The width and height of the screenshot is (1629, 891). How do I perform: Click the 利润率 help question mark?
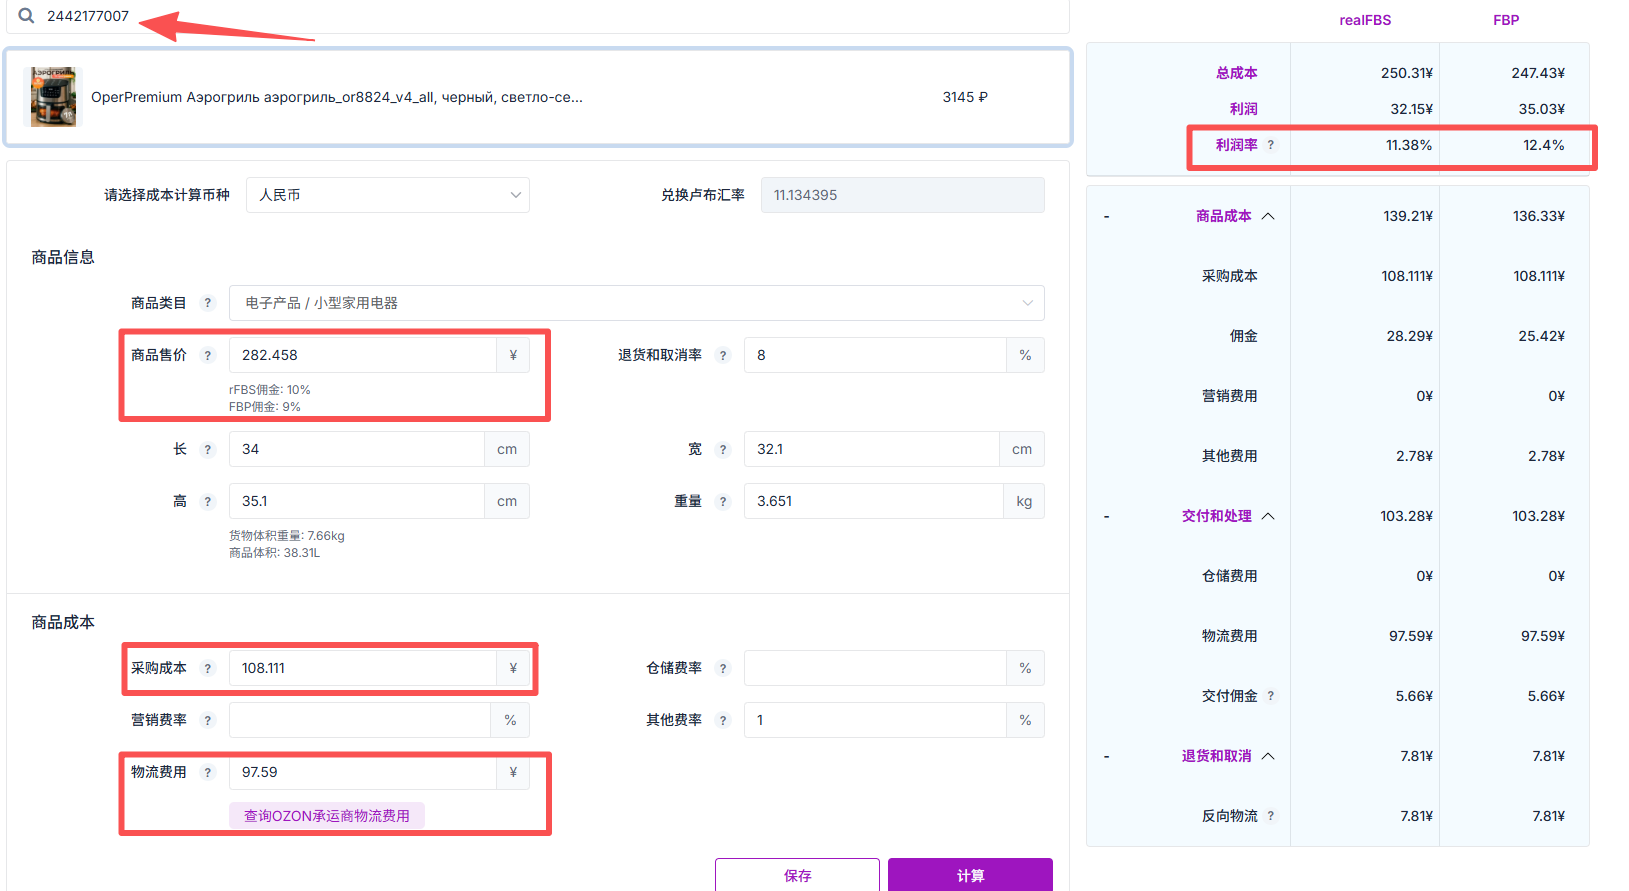coord(1271,145)
